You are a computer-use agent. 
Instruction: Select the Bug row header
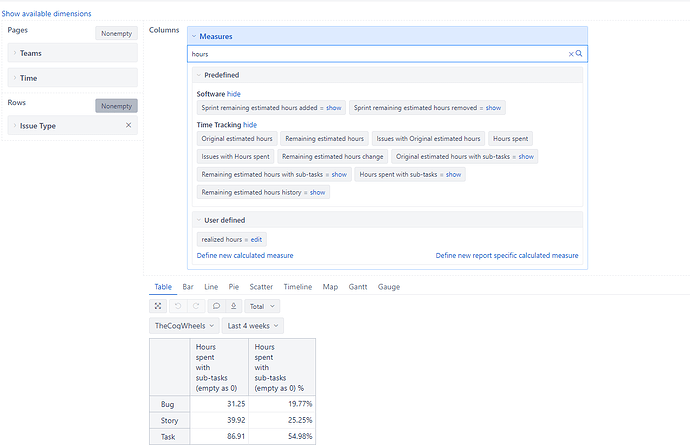coord(169,404)
